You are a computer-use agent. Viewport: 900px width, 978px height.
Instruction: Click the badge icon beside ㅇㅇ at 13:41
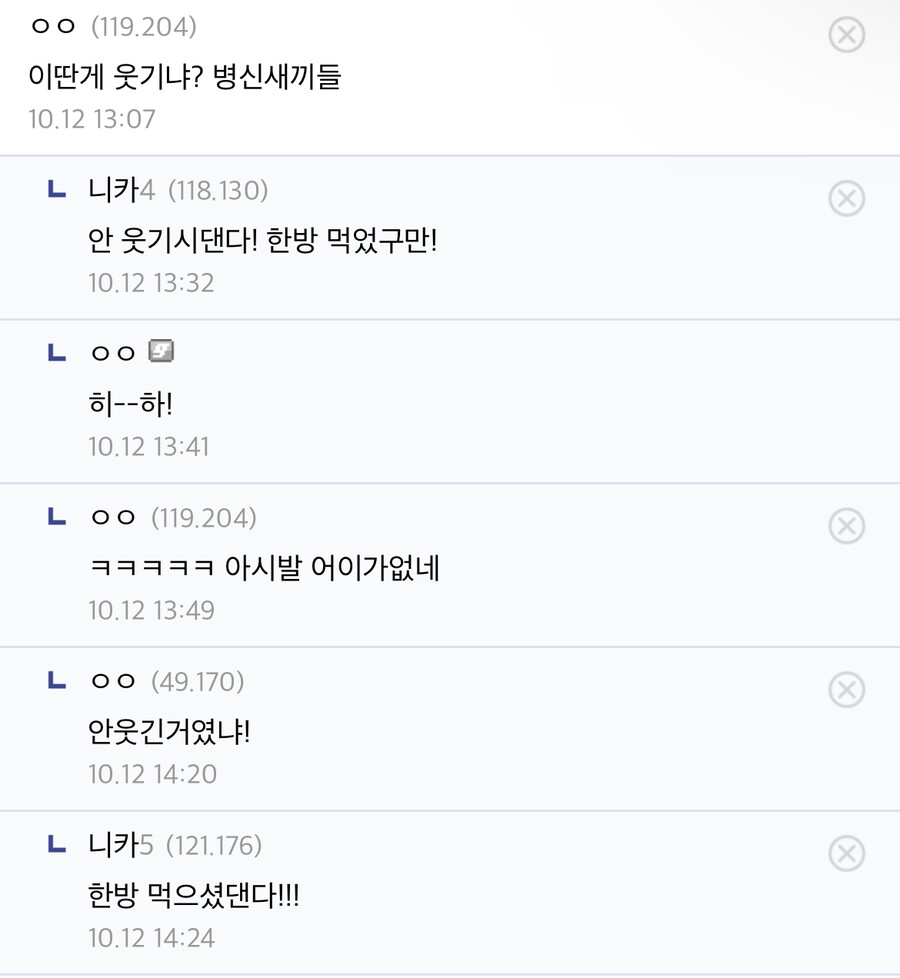pyautogui.click(x=161, y=351)
